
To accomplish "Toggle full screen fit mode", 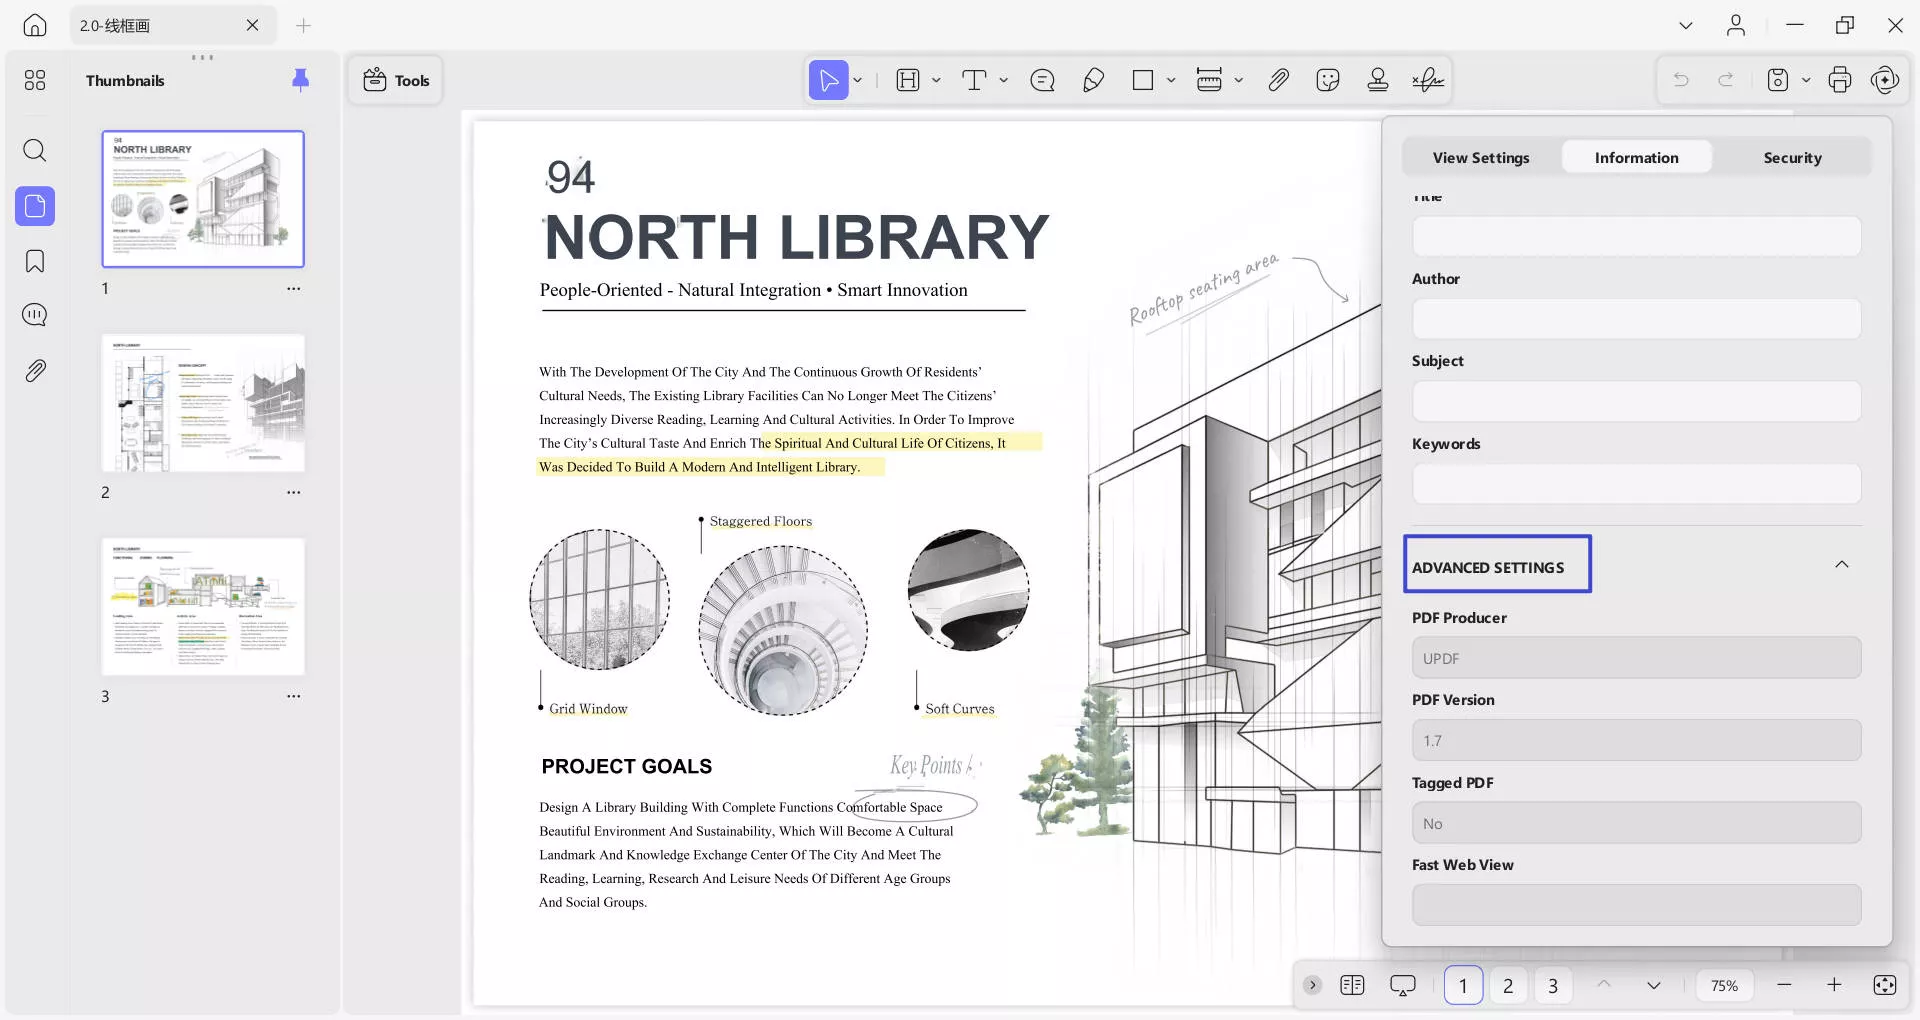I will pyautogui.click(x=1884, y=985).
